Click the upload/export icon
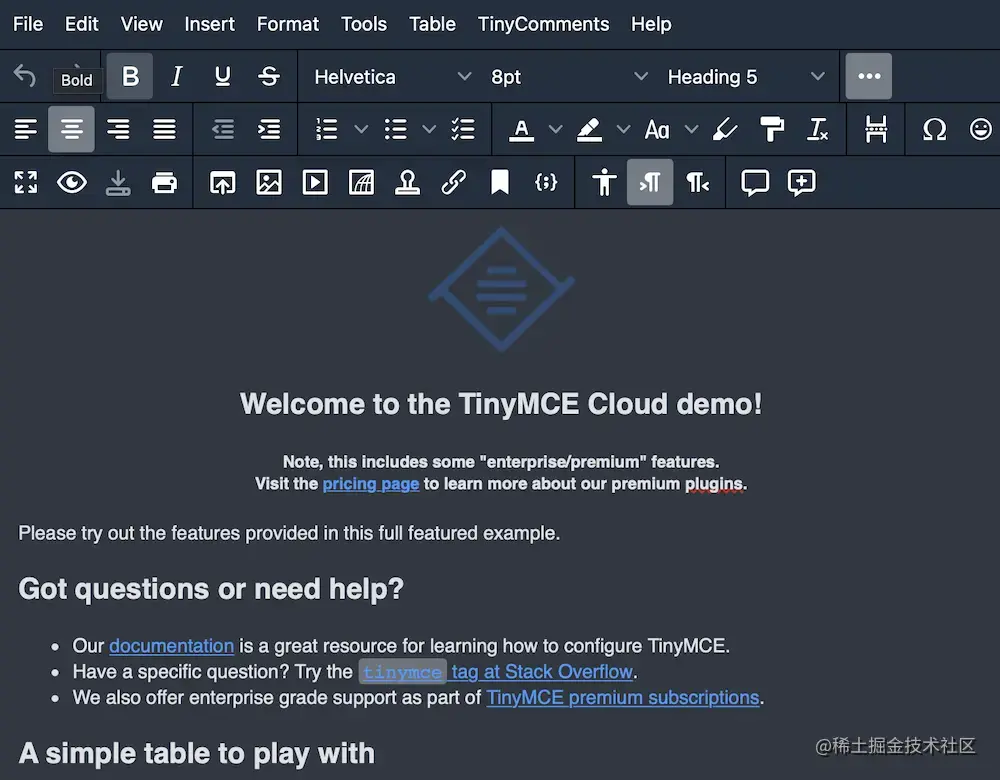The height and width of the screenshot is (780, 1000). pos(223,182)
